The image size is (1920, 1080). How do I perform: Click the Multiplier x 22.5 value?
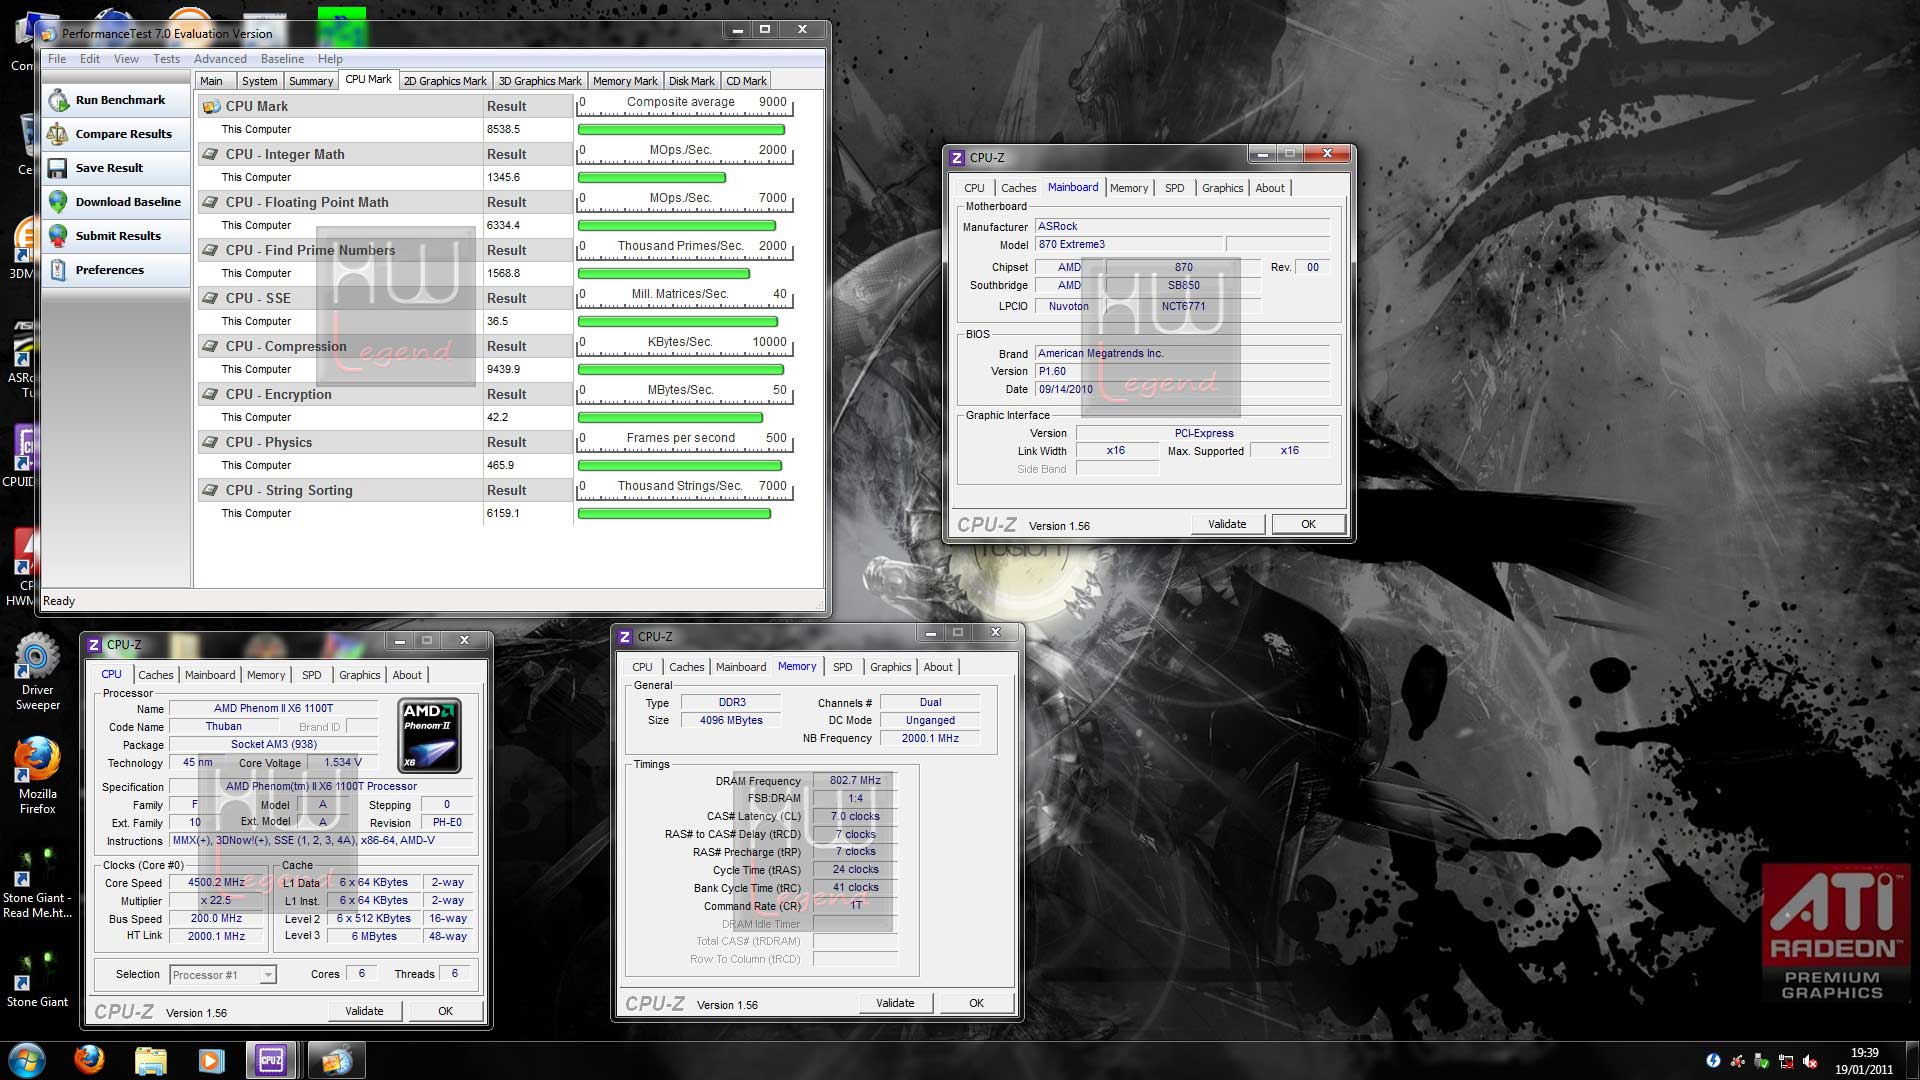click(x=216, y=901)
